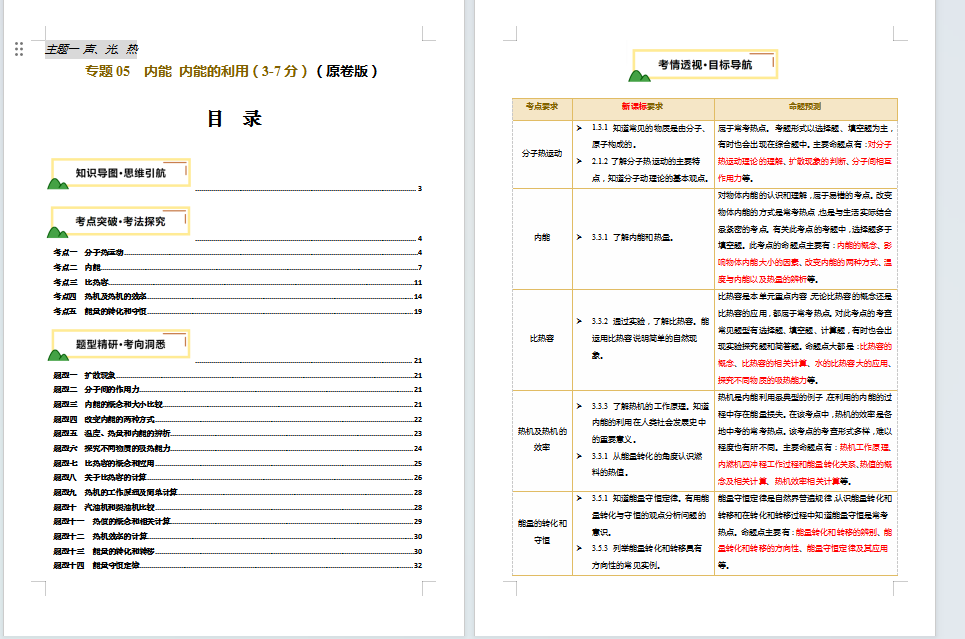Click the 比热容 cell in the 考点要求 column
The image size is (965, 639).
click(x=542, y=339)
